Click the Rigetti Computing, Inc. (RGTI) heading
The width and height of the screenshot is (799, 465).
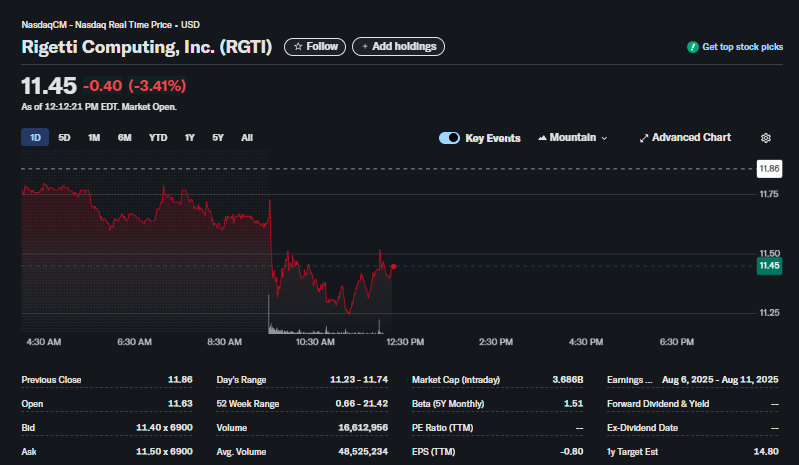tap(147, 47)
